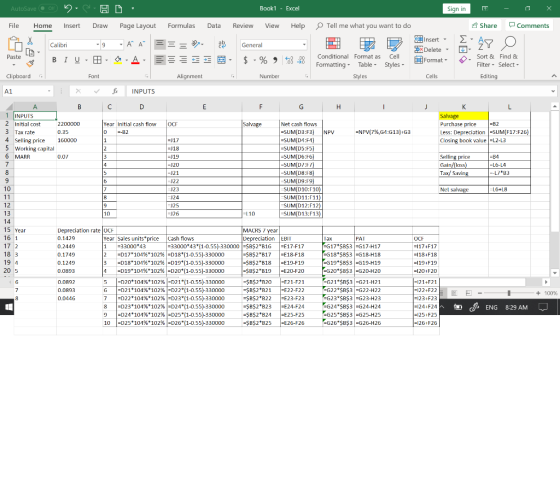Click the AutoSum sigma icon
This screenshot has height=478, width=560.
(x=463, y=39)
